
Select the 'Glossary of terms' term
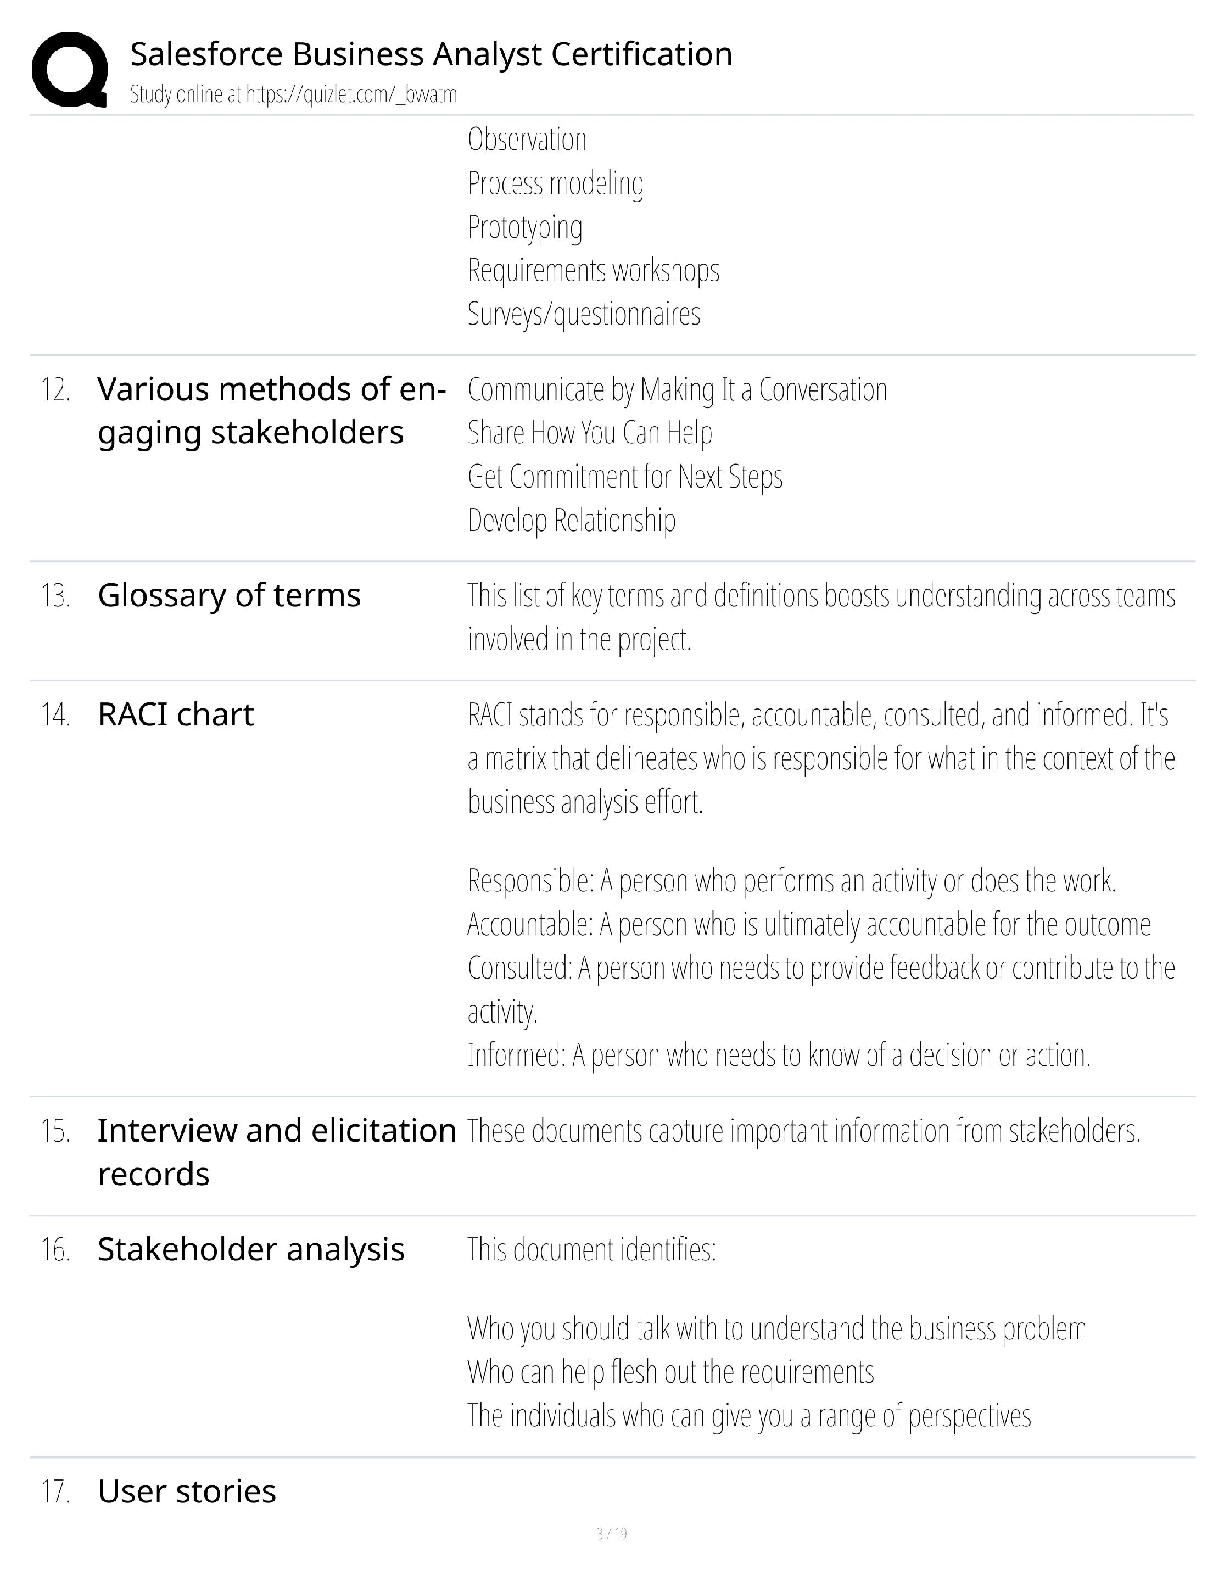pyautogui.click(x=229, y=595)
